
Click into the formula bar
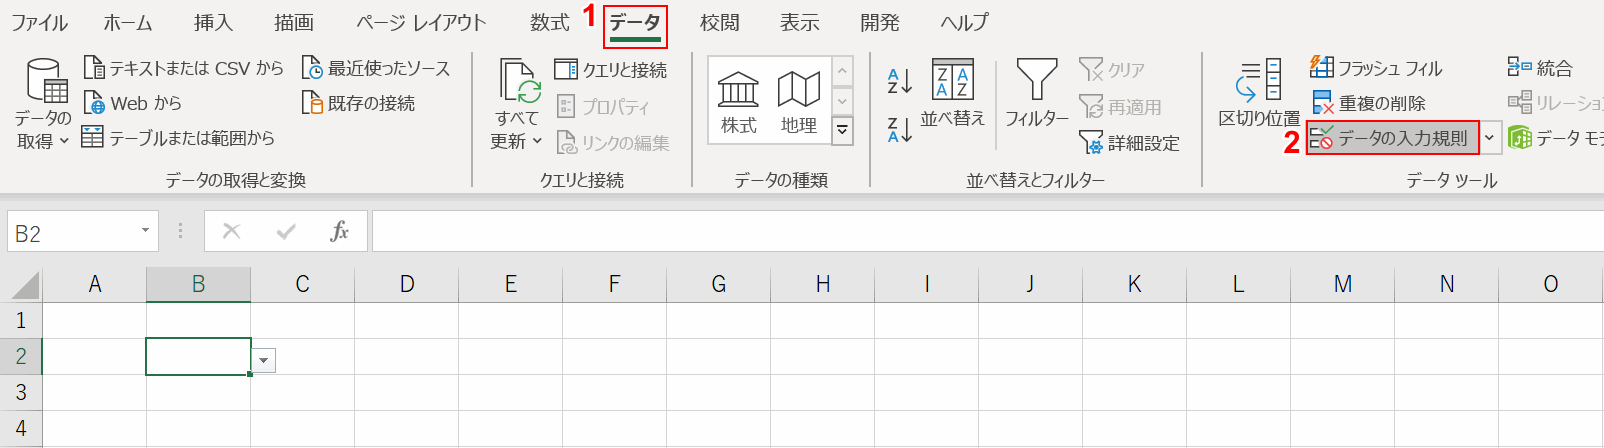988,232
